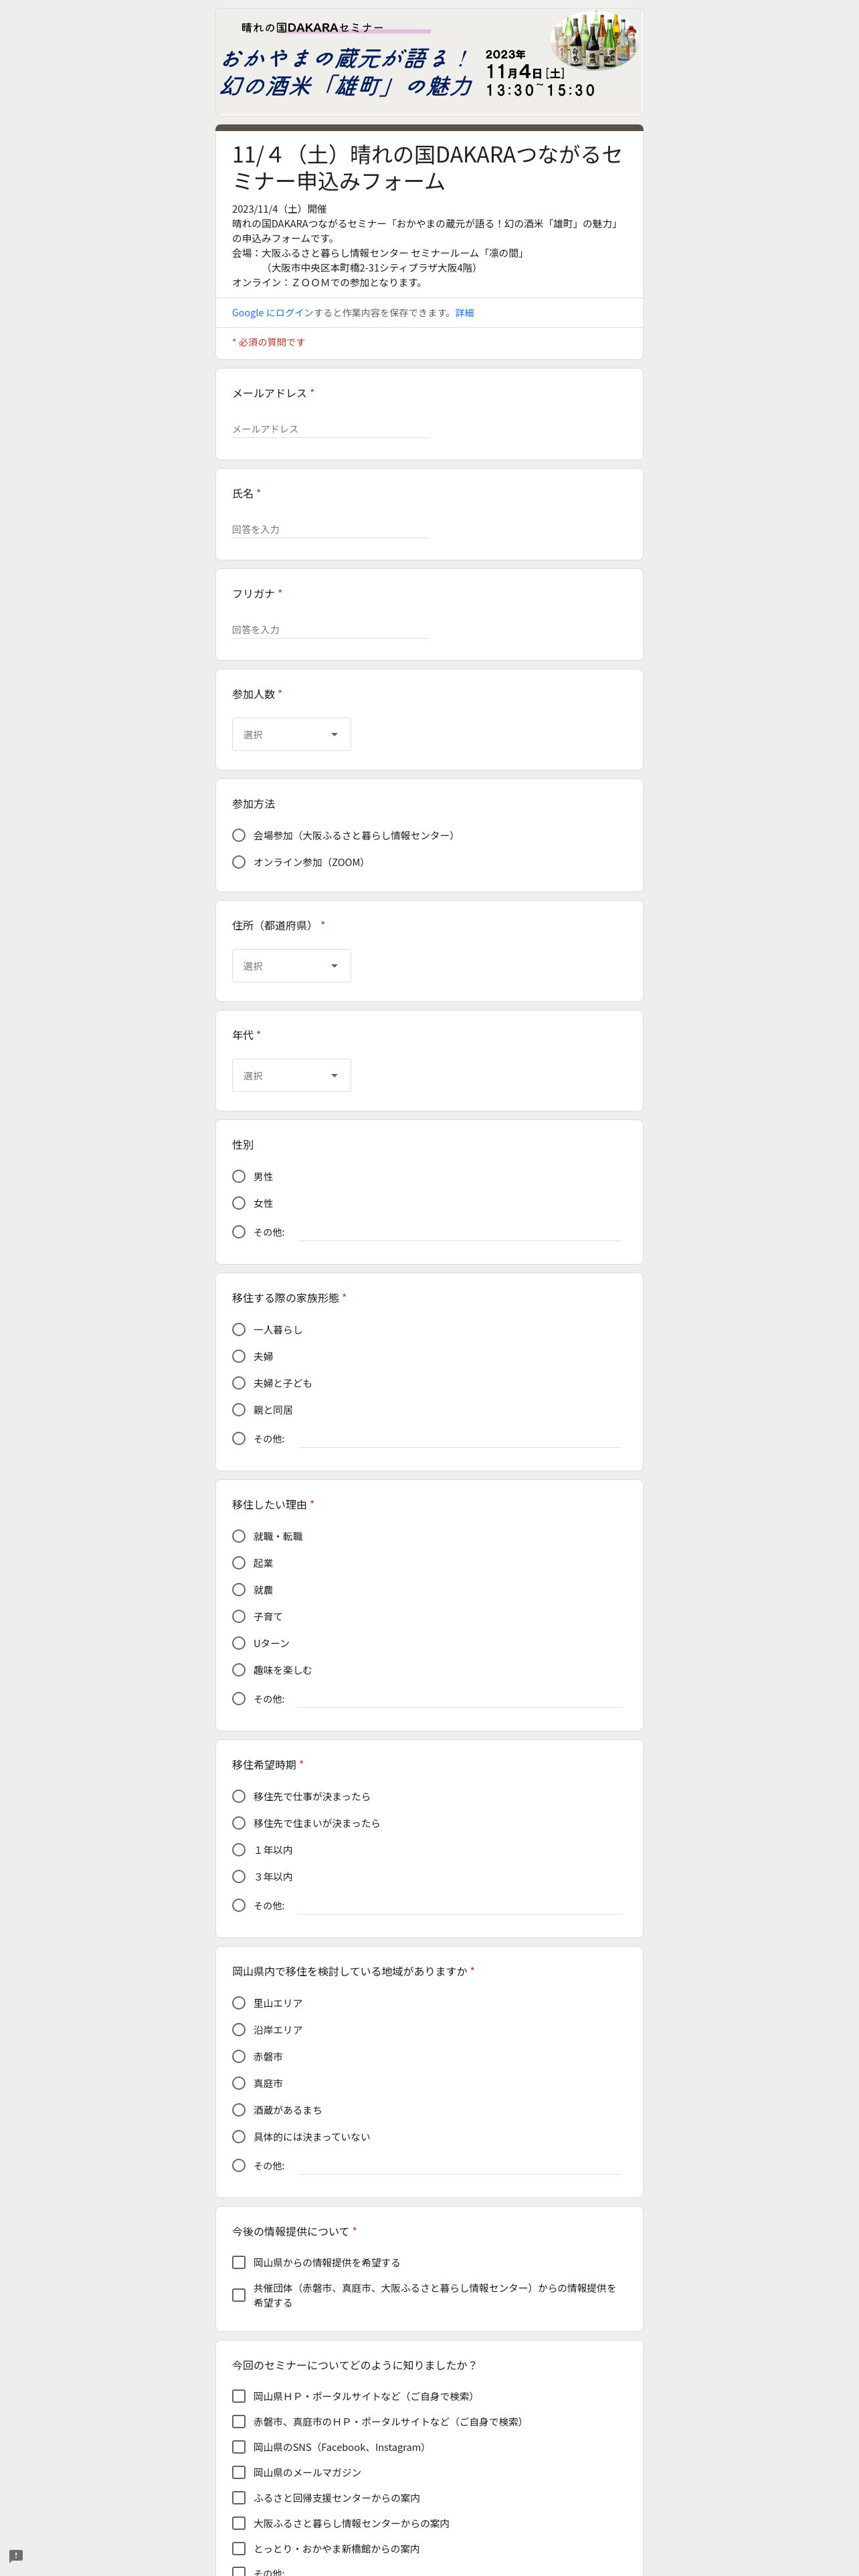The height and width of the screenshot is (2576, 859).
Task: Select その他 under 移住を検討している地域
Action: click(x=239, y=2166)
